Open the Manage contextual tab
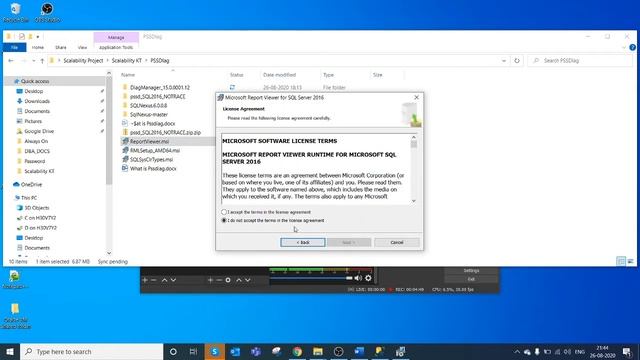This screenshot has width=640, height=360. 116,37
